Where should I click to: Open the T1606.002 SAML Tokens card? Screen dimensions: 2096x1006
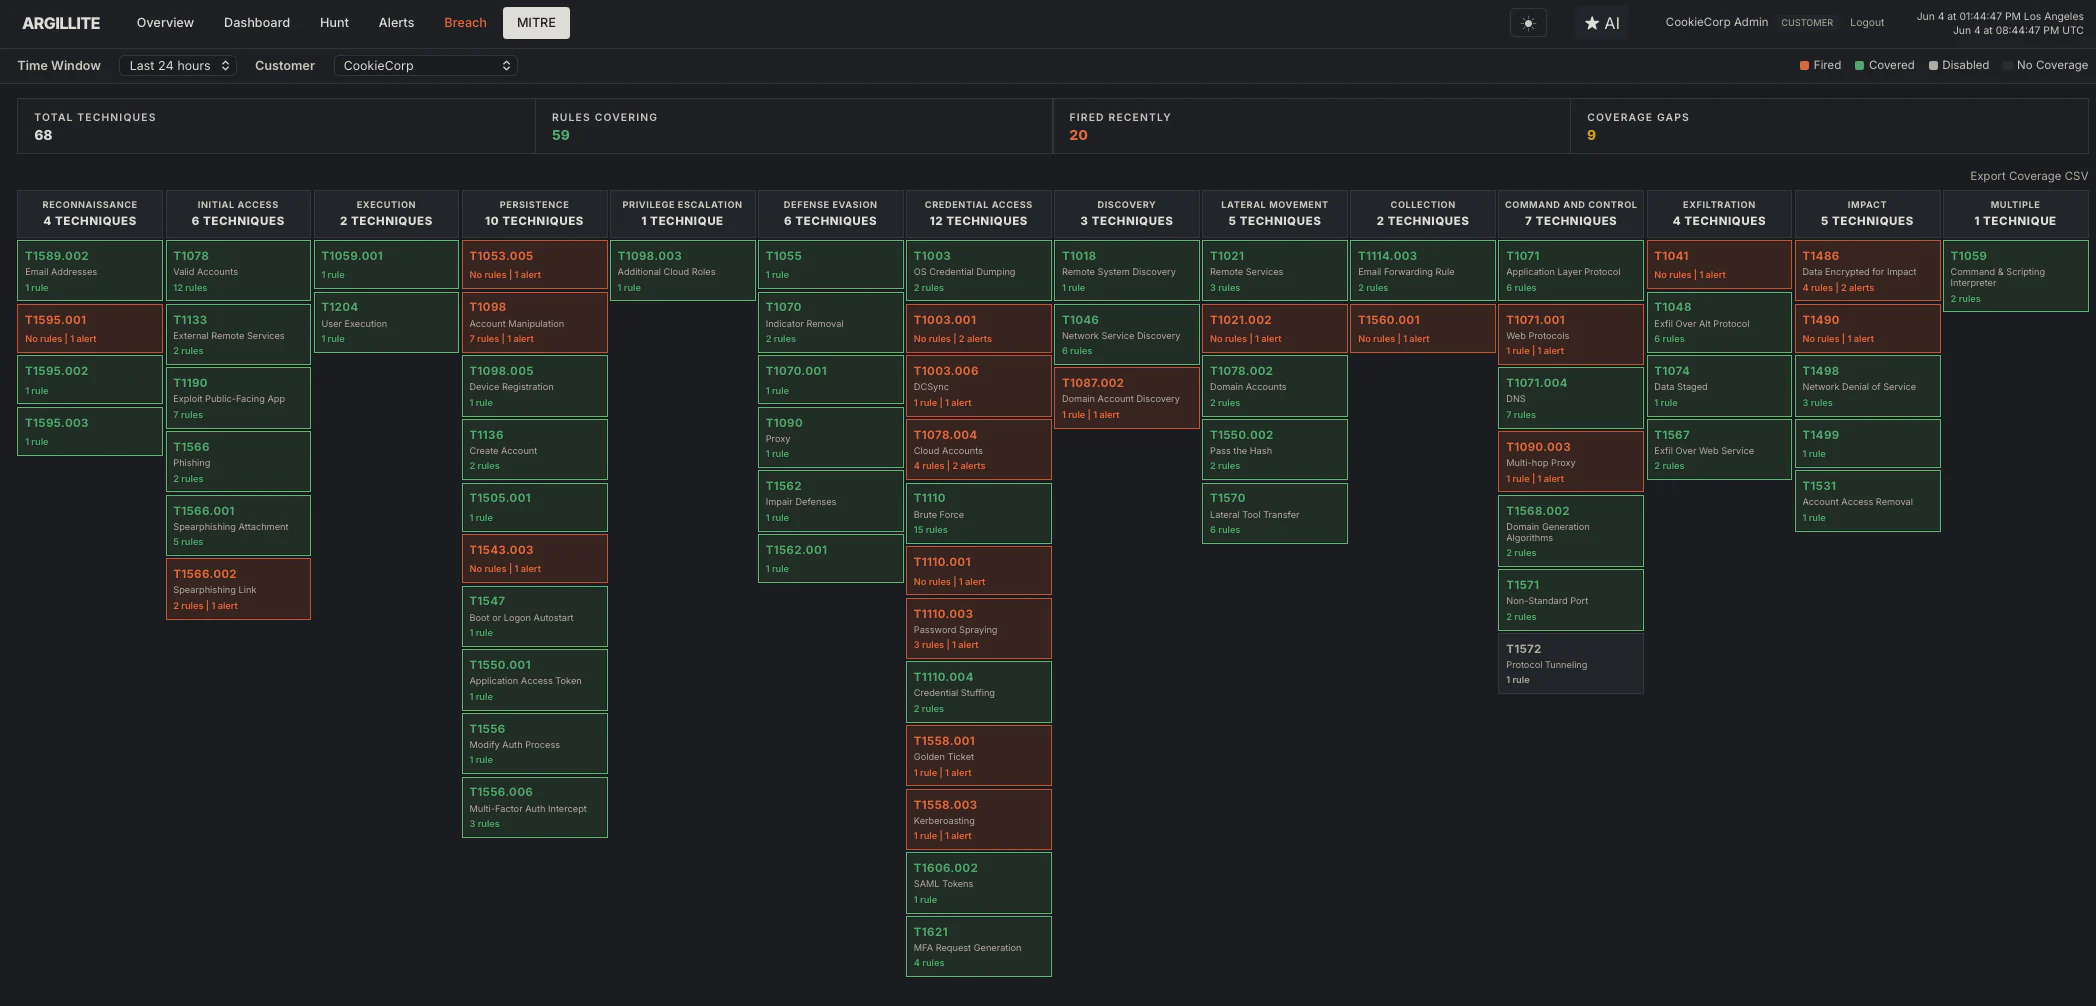(x=978, y=883)
